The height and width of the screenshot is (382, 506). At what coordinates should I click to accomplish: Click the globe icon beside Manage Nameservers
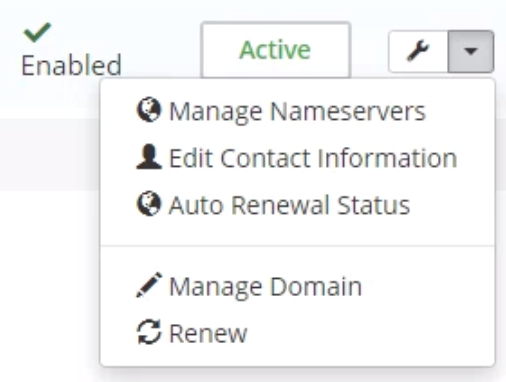[x=149, y=110]
